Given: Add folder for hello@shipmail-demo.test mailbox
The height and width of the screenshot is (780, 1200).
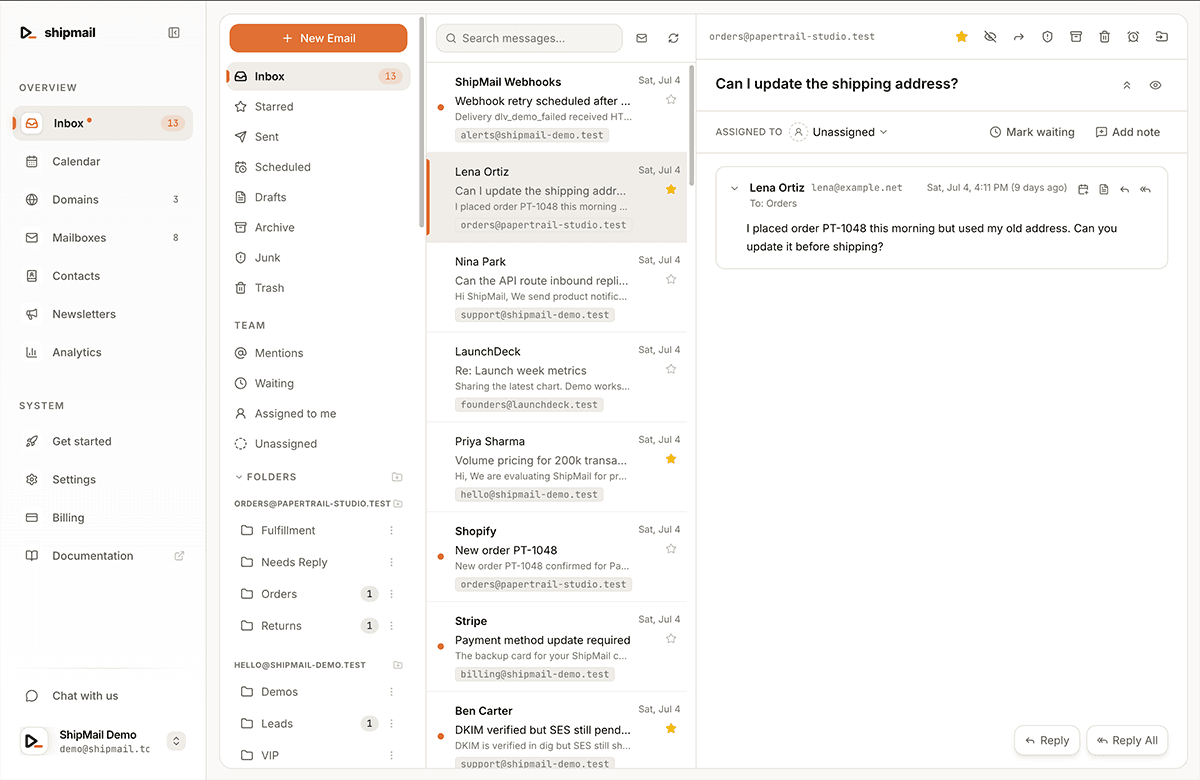Looking at the screenshot, I should click(398, 665).
